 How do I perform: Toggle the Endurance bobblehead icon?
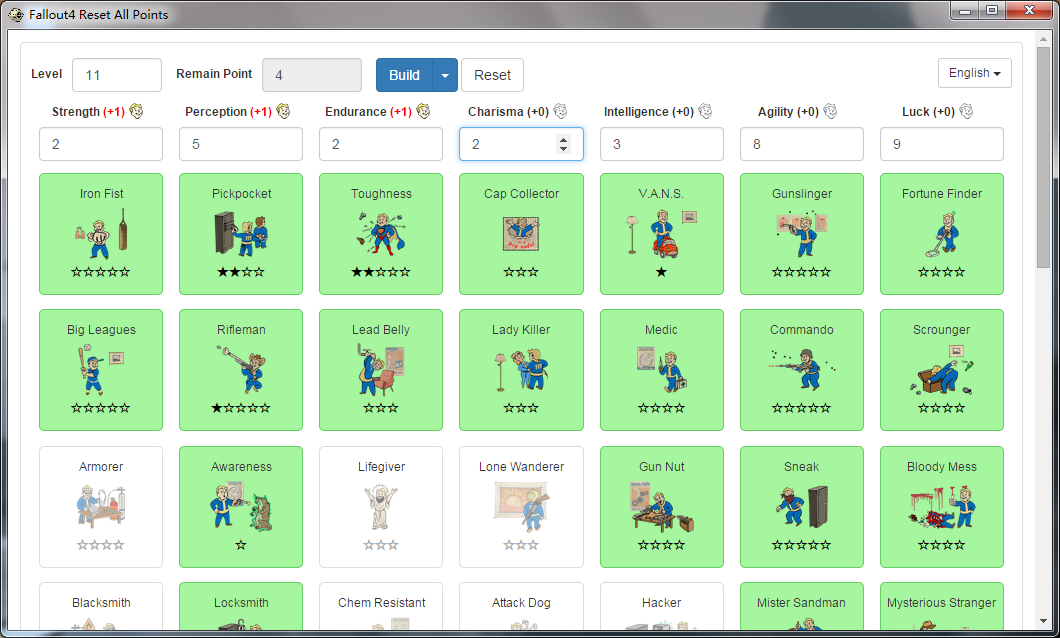pos(423,111)
